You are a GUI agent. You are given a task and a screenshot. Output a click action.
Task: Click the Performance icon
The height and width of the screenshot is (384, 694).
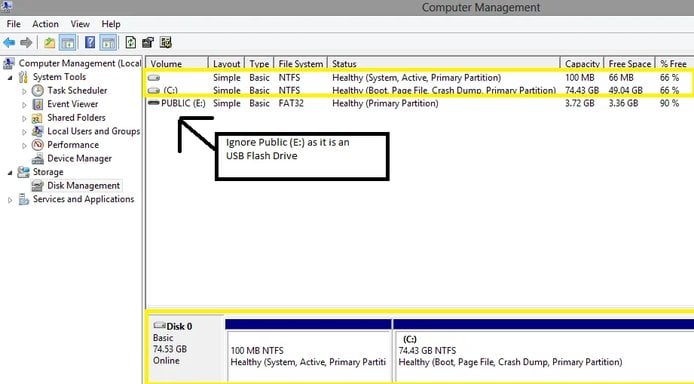[x=38, y=145]
